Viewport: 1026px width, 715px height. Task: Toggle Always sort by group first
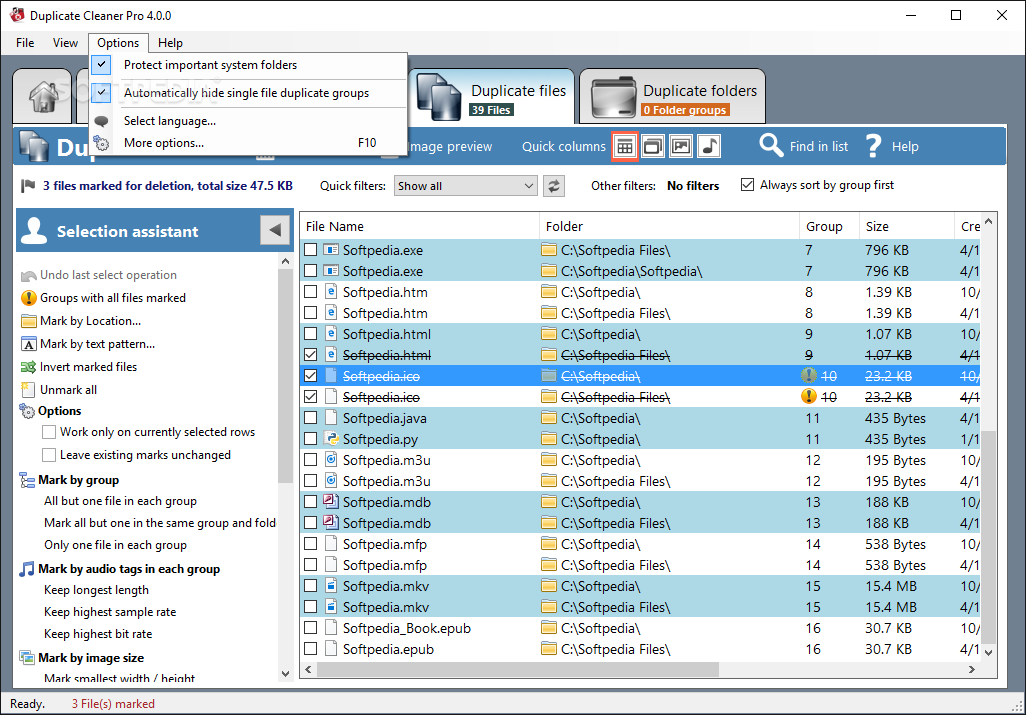(747, 185)
